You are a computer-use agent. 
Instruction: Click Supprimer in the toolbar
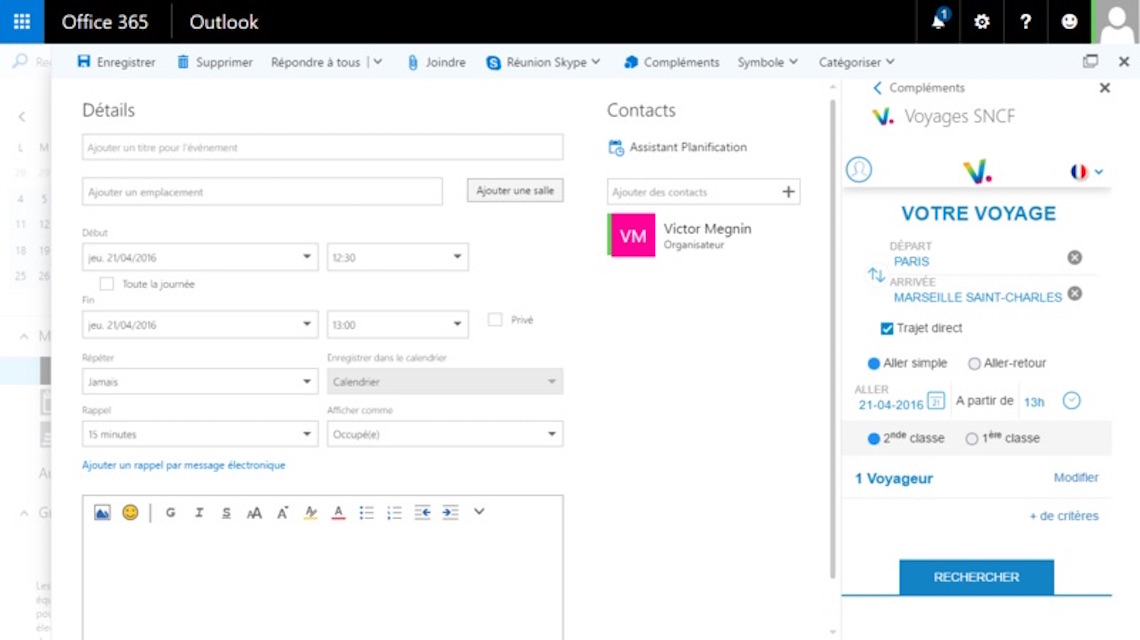coord(214,62)
